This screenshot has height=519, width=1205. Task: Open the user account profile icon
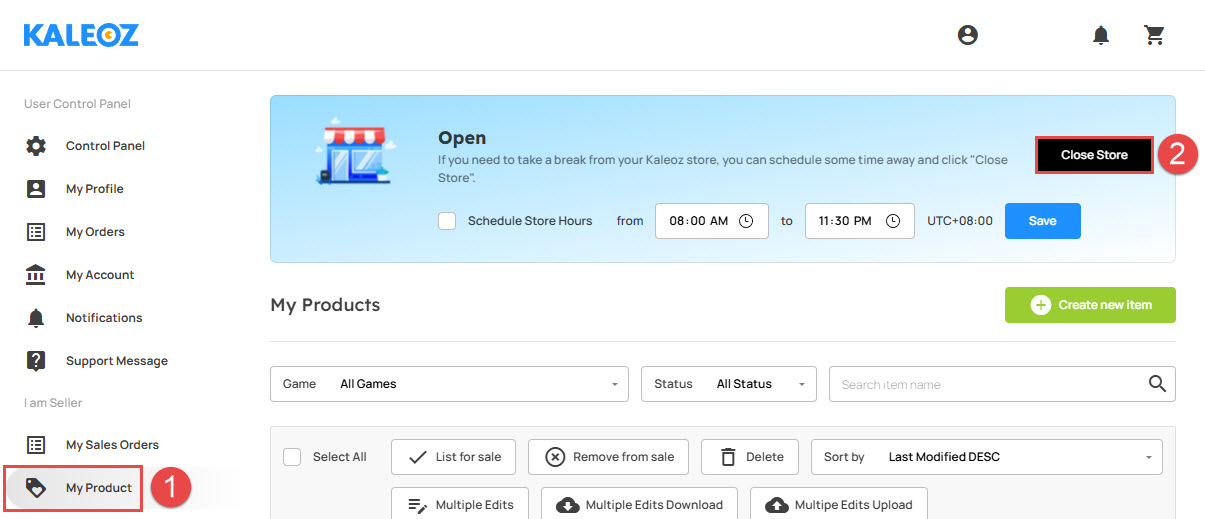(967, 35)
